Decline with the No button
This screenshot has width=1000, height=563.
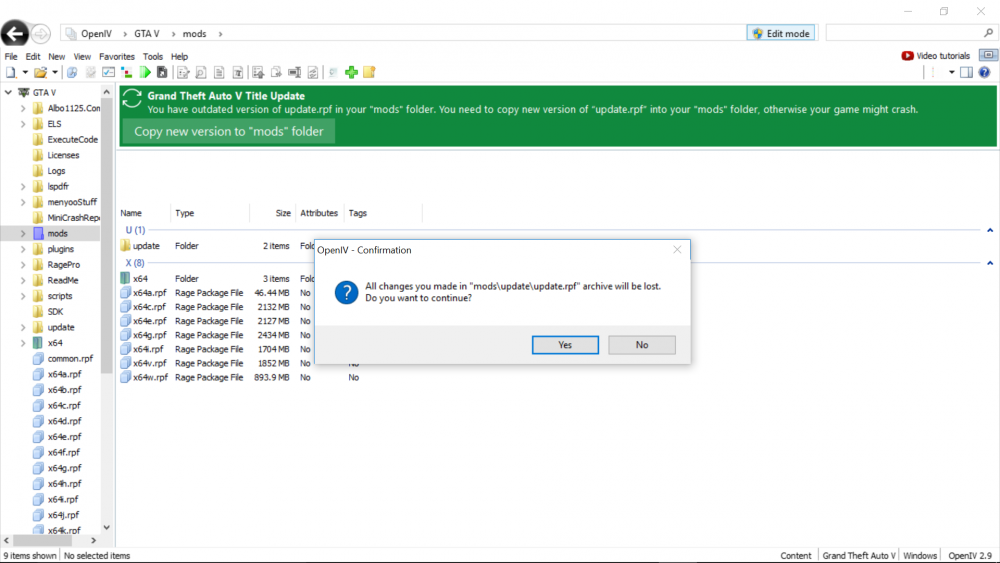(642, 345)
